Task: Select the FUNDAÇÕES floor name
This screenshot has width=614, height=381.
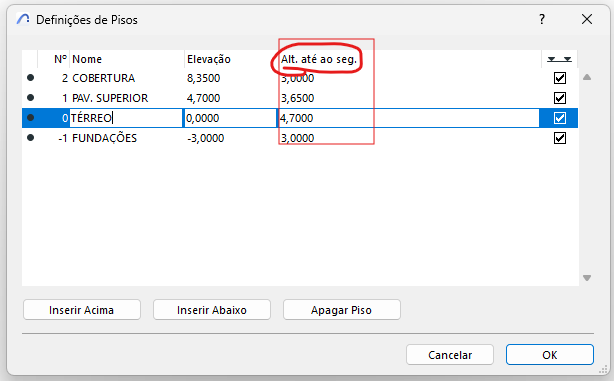Action: [x=105, y=137]
